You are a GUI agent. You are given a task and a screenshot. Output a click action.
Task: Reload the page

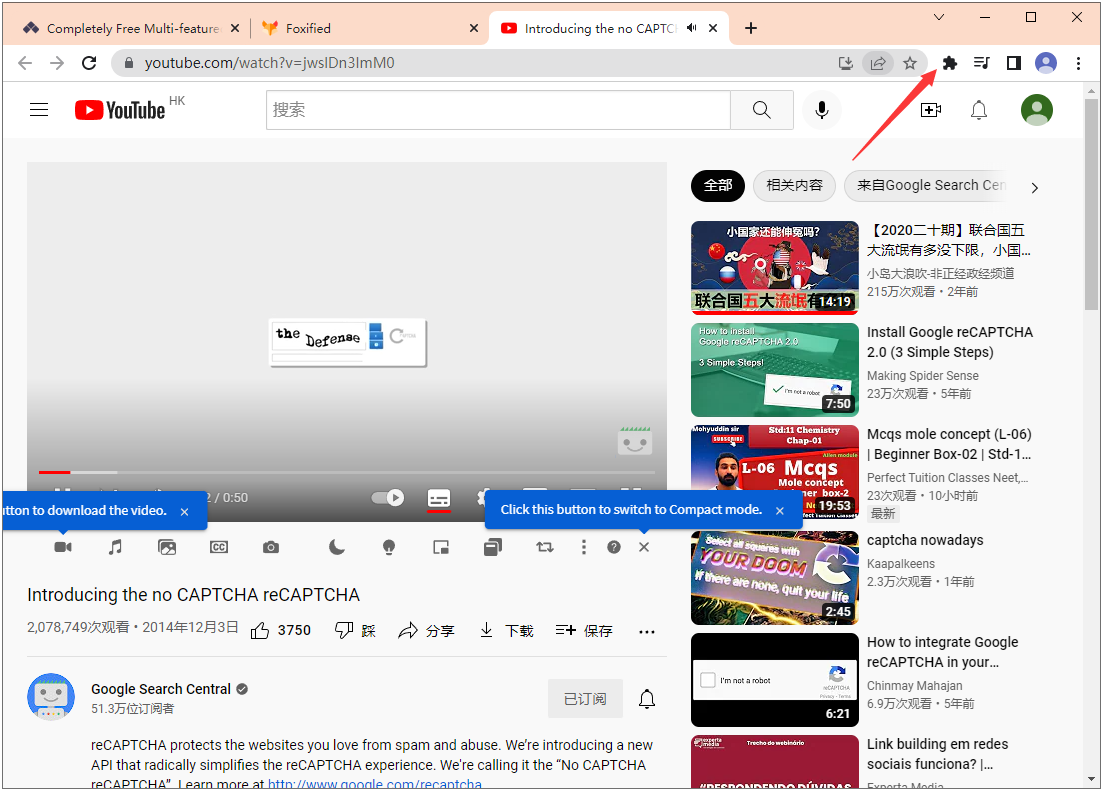tap(89, 63)
